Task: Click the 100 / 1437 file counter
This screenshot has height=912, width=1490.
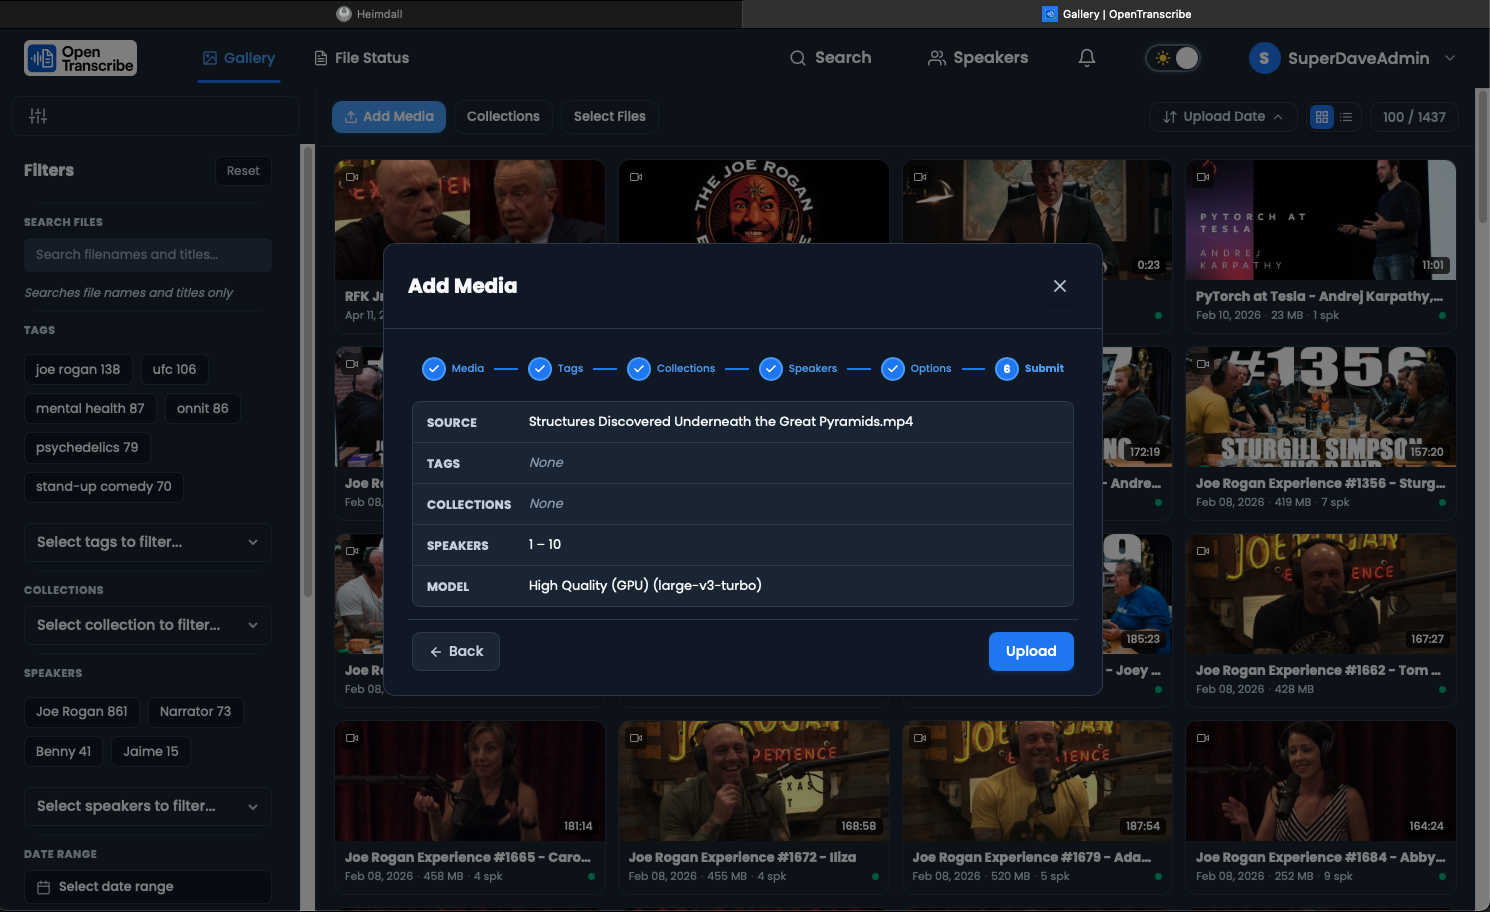Action: click(x=1414, y=117)
